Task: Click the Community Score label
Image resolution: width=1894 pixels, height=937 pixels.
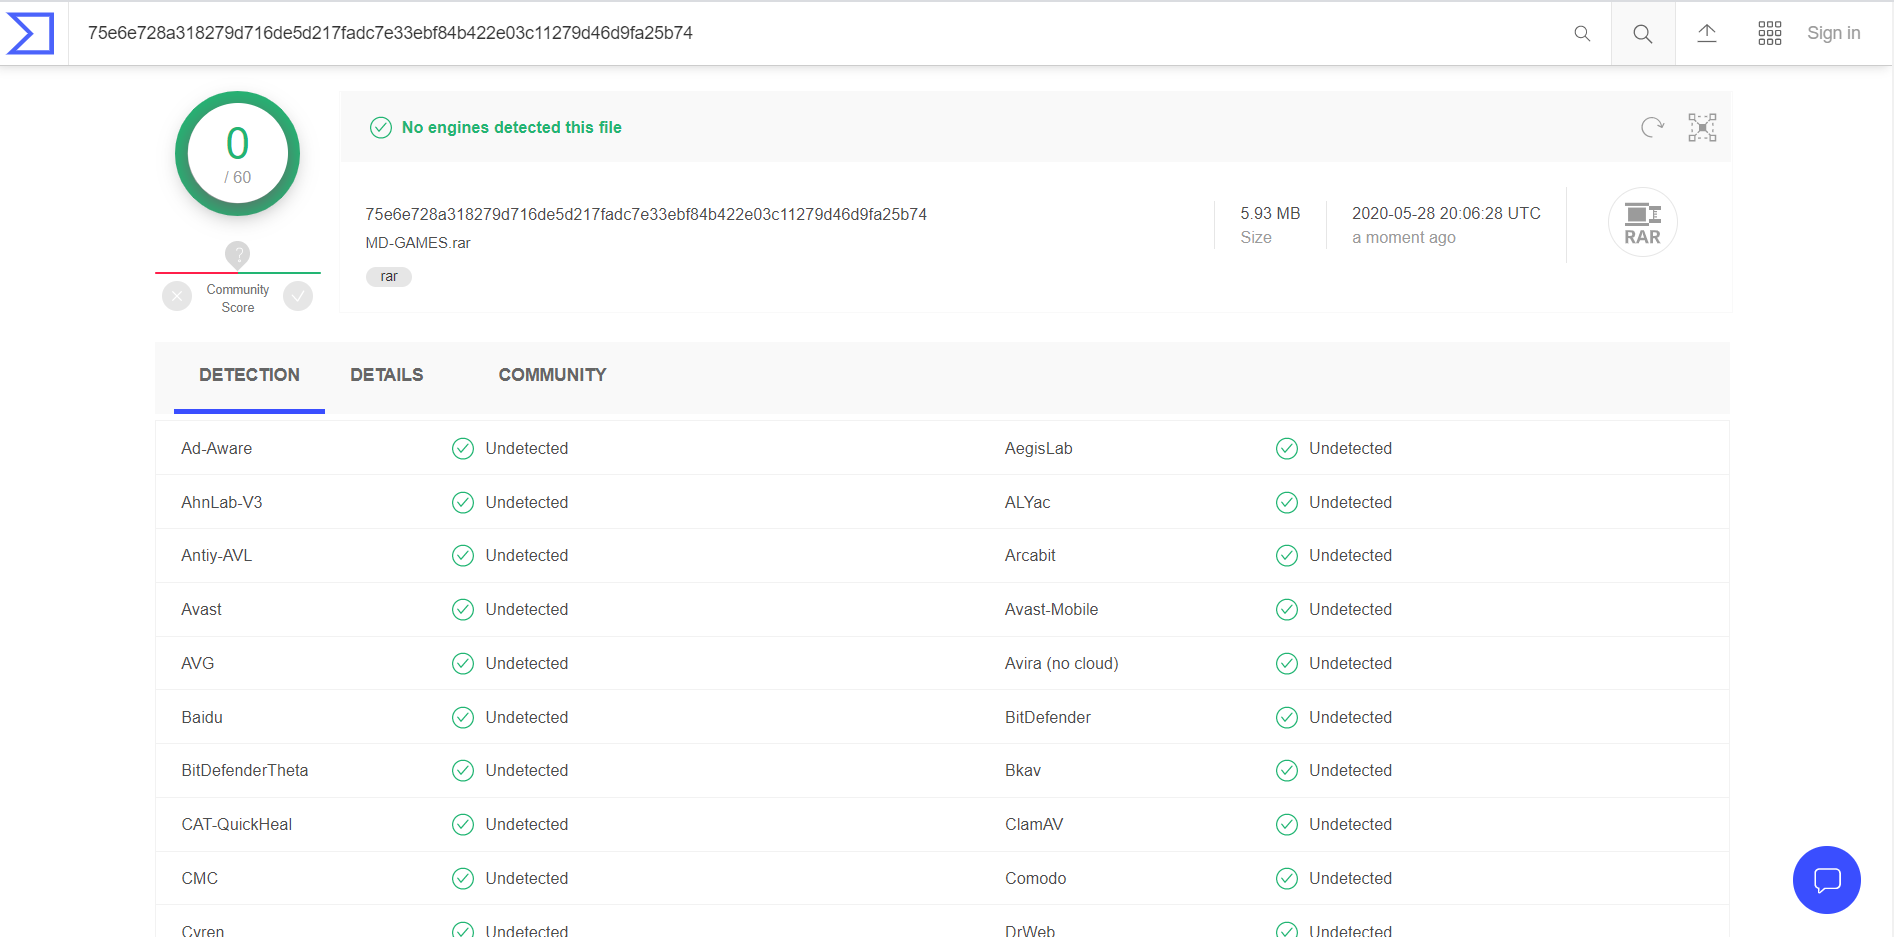Action: [x=238, y=298]
